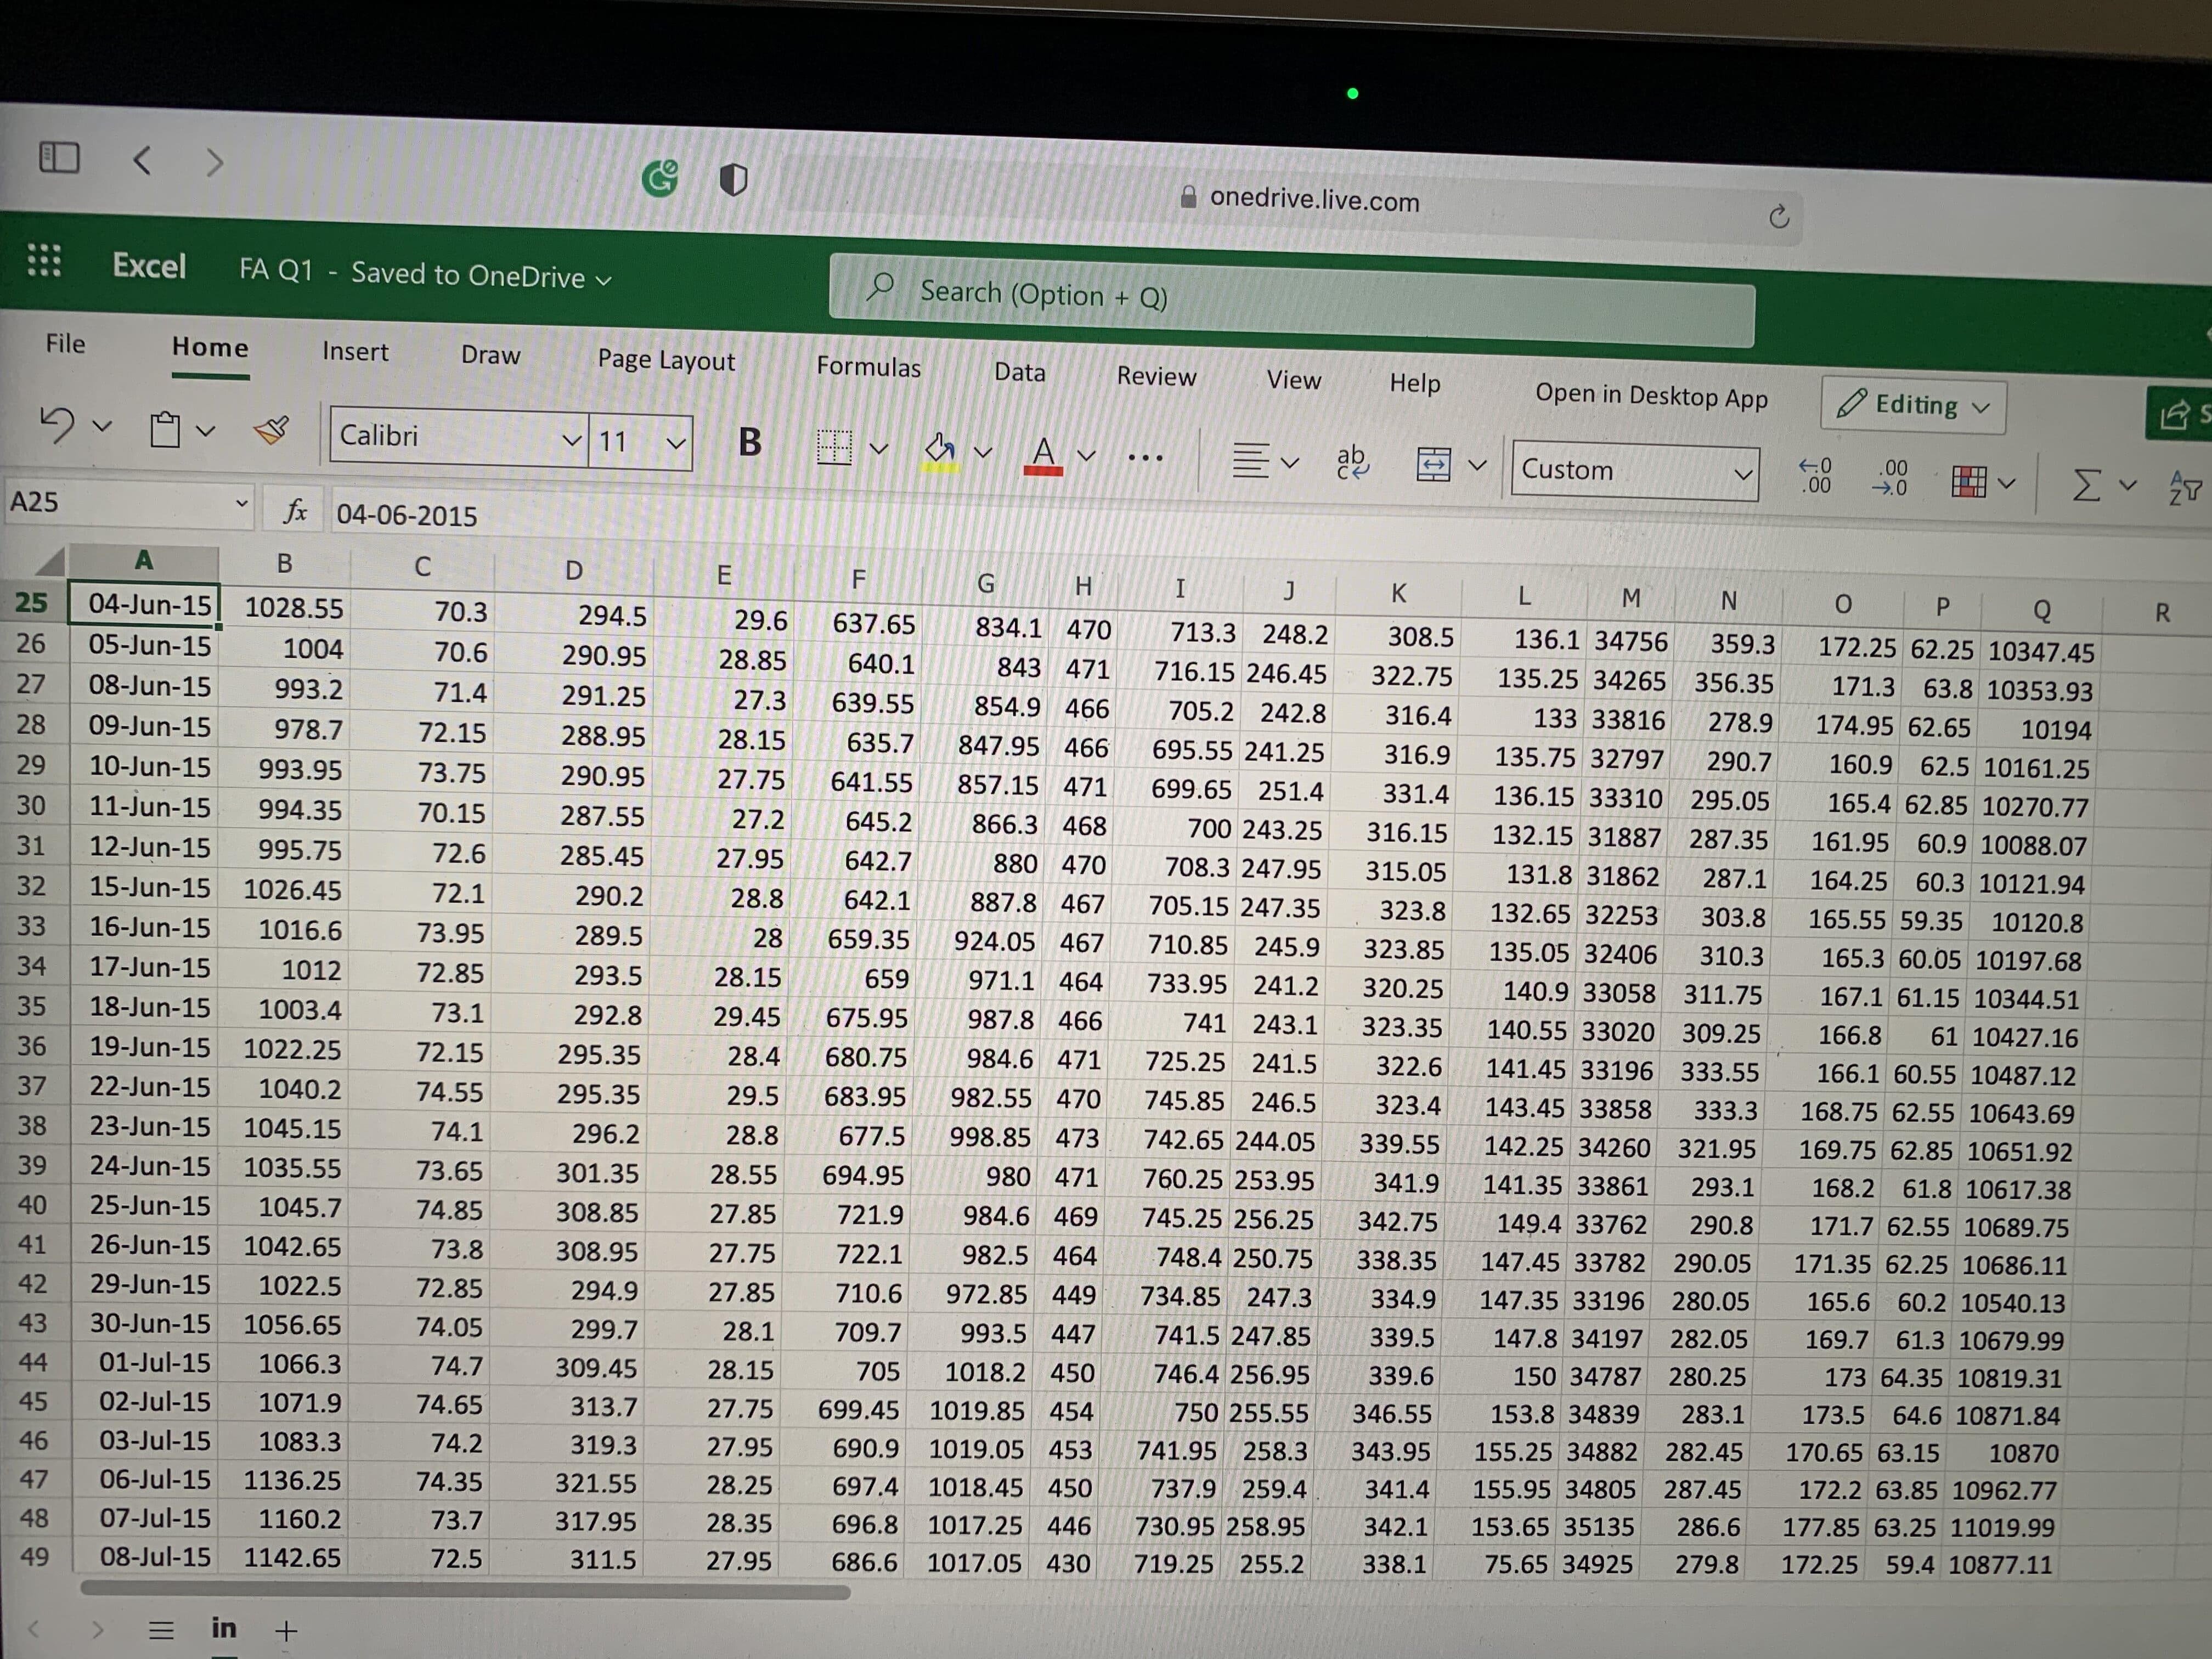Click the Search (Option + Q) box
Screen dimensions: 2212x1659
(x=1291, y=301)
